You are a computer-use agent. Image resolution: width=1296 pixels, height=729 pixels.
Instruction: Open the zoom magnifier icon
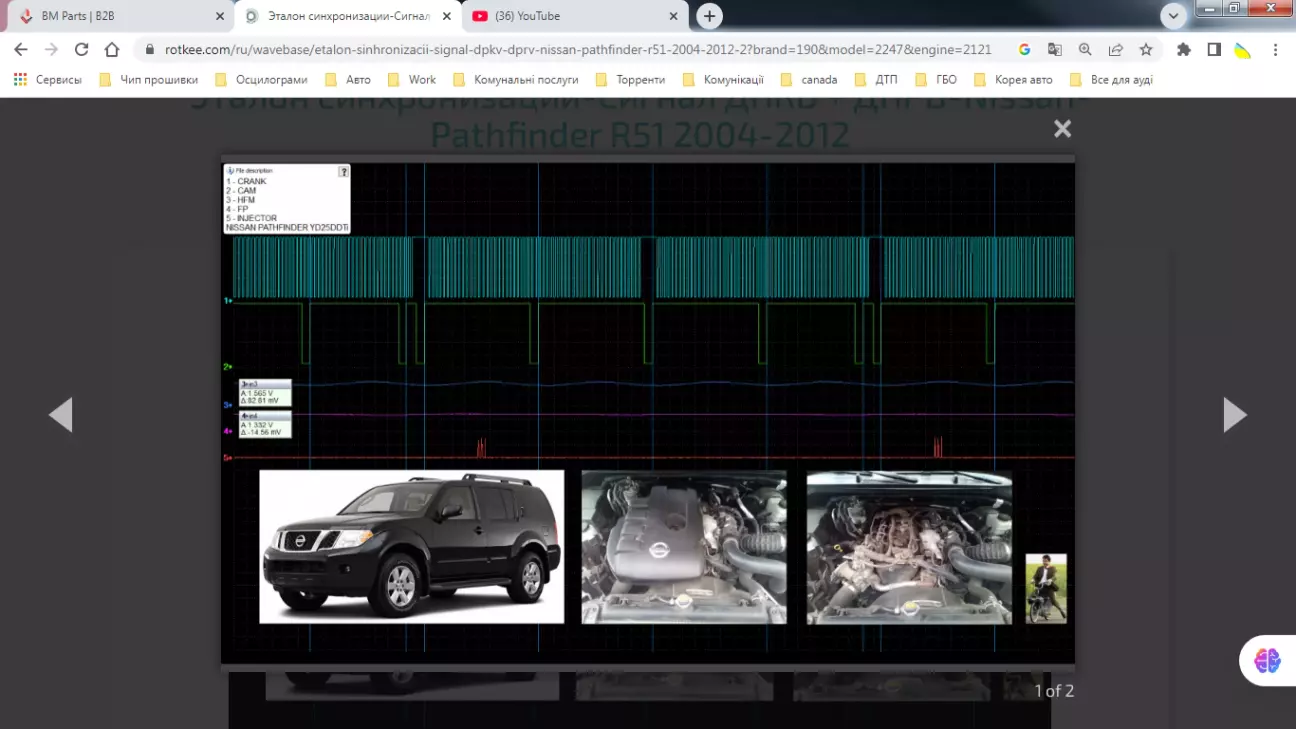[x=1085, y=49]
